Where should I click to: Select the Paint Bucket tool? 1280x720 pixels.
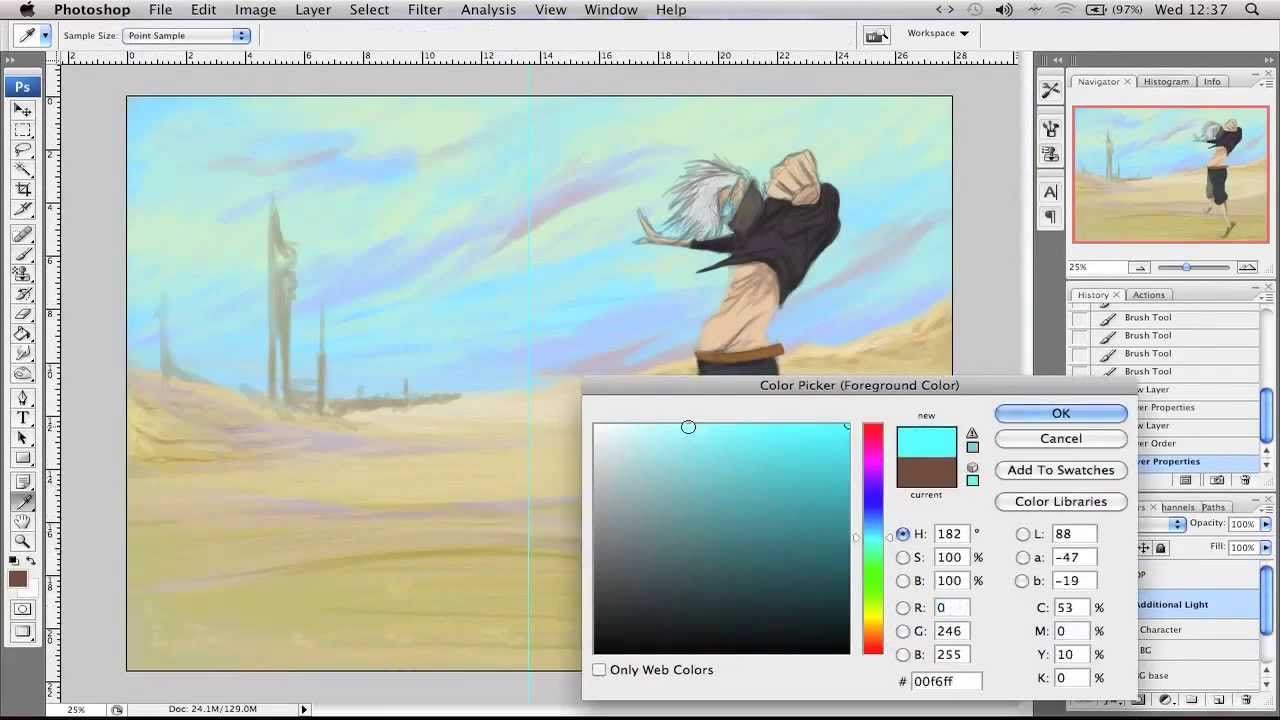click(x=22, y=334)
